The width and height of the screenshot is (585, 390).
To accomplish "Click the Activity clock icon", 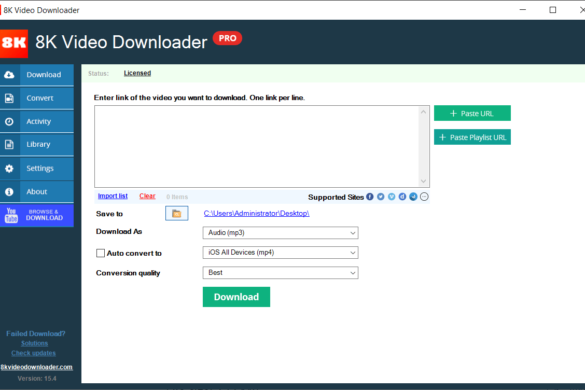I will pos(9,122).
